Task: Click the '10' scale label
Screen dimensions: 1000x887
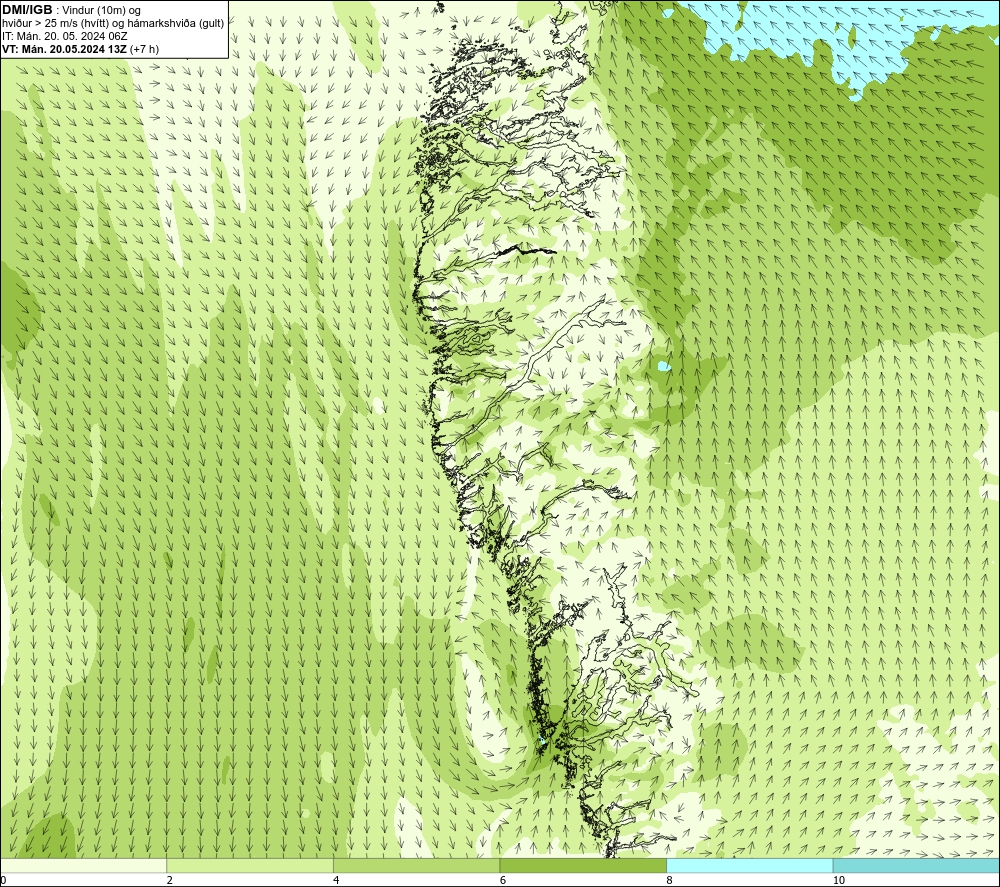Action: click(x=839, y=880)
